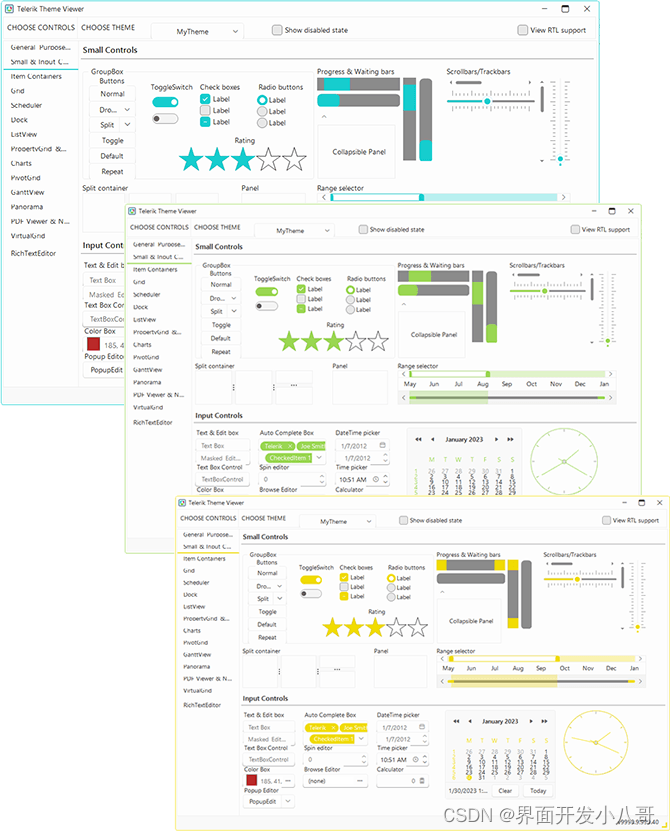Click the selected Label radio button, green window
The height and width of the screenshot is (835, 670).
click(350, 290)
